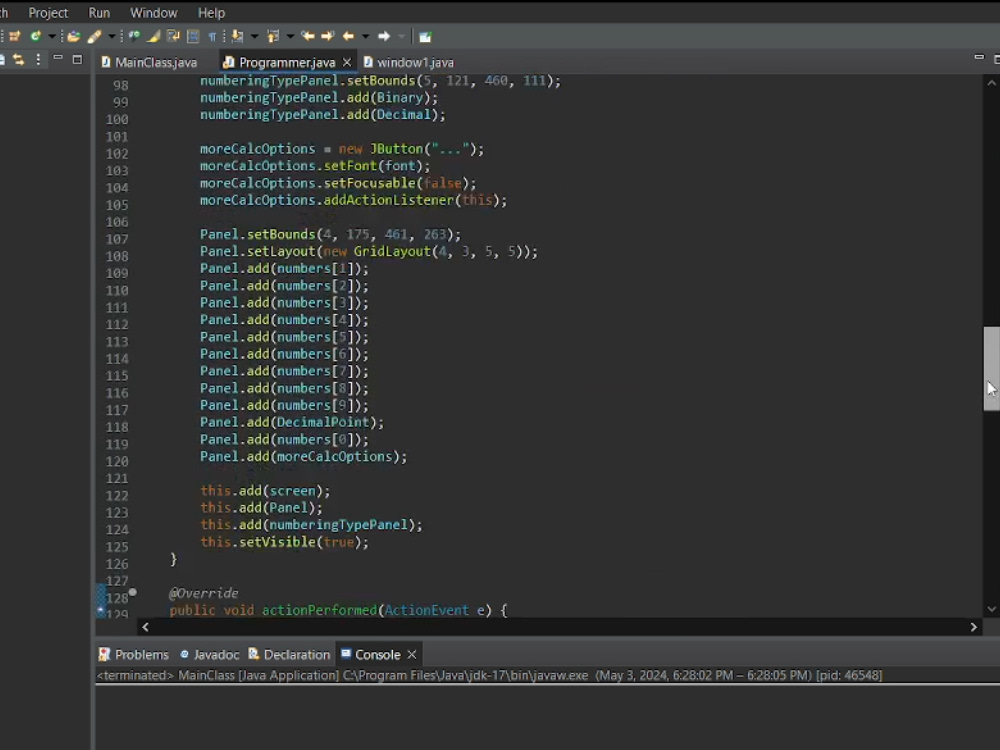Expand the New Java Class dropdown arrow
The height and width of the screenshot is (750, 1000).
pyautogui.click(x=51, y=36)
